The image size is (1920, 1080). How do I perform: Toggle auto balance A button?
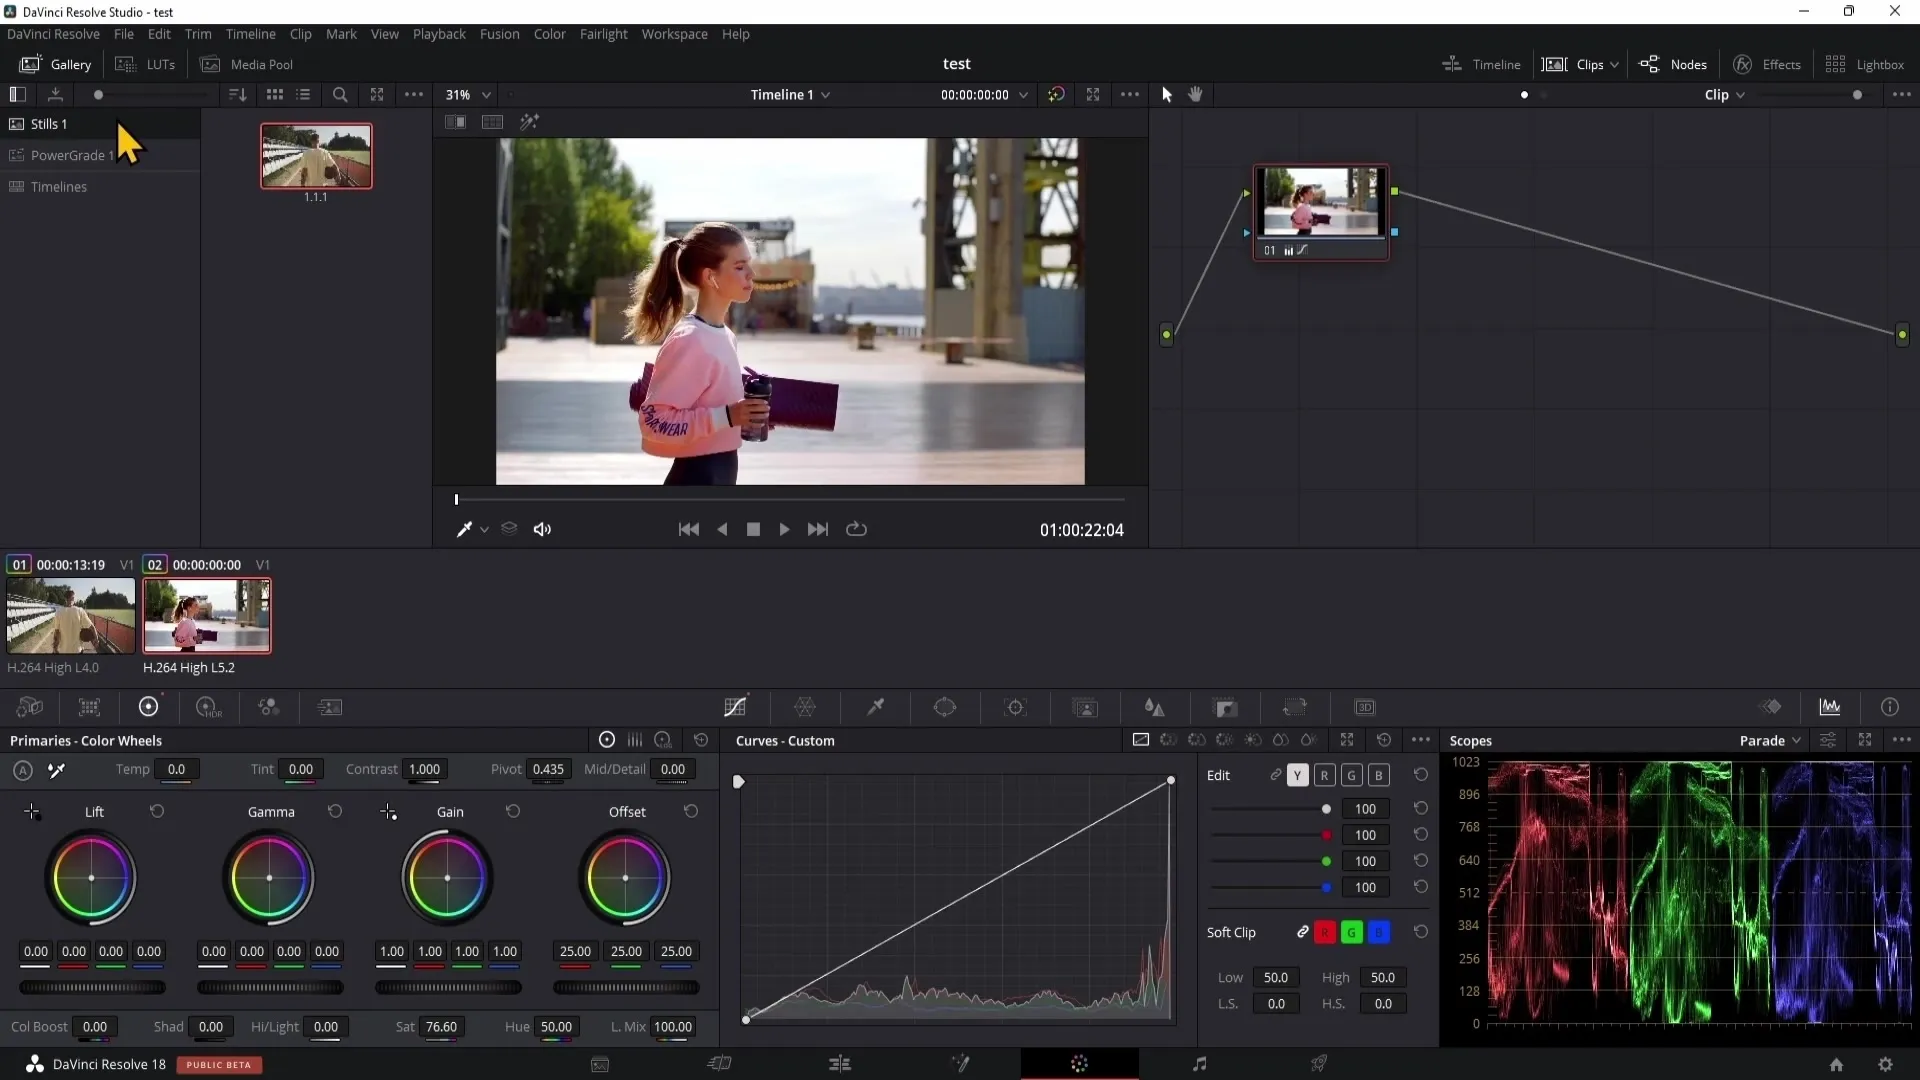pyautogui.click(x=23, y=770)
